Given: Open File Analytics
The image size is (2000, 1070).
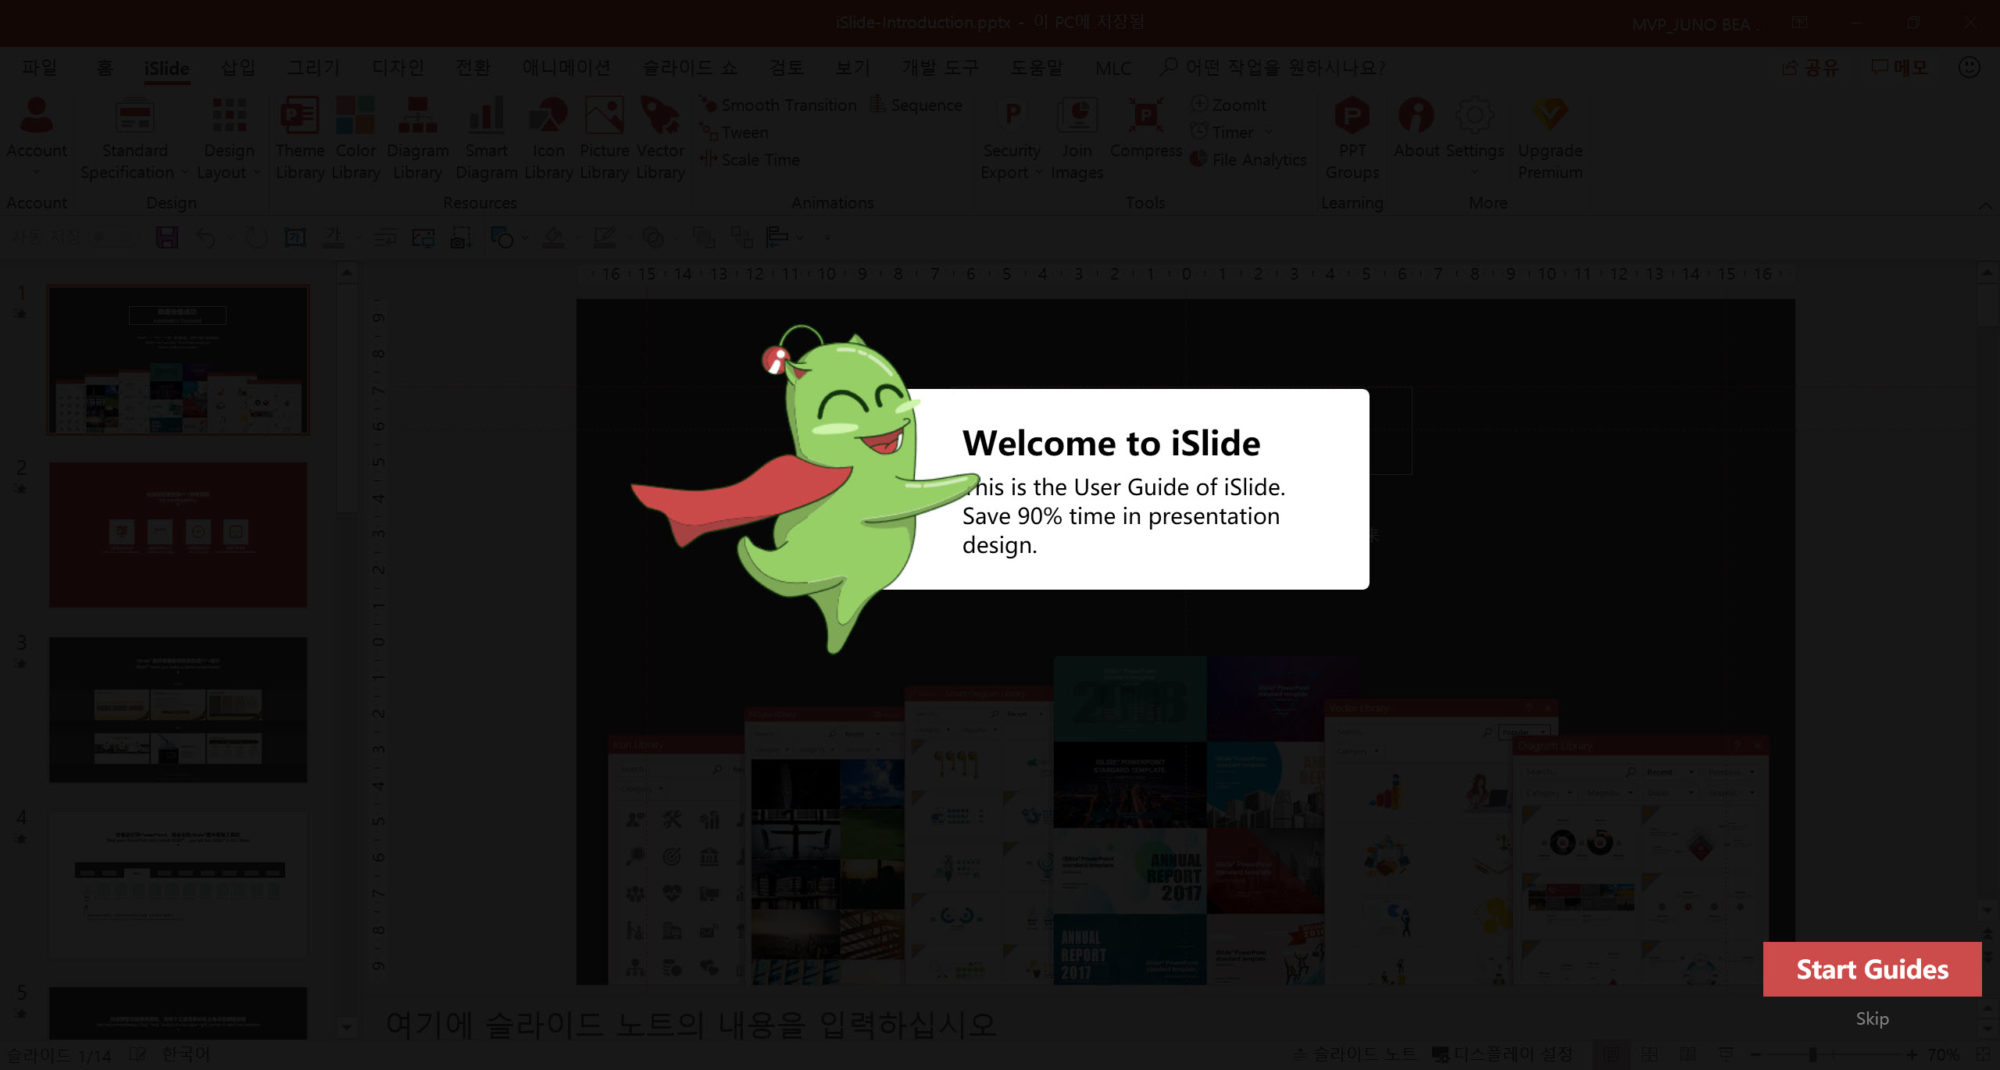Looking at the screenshot, I should [1248, 159].
